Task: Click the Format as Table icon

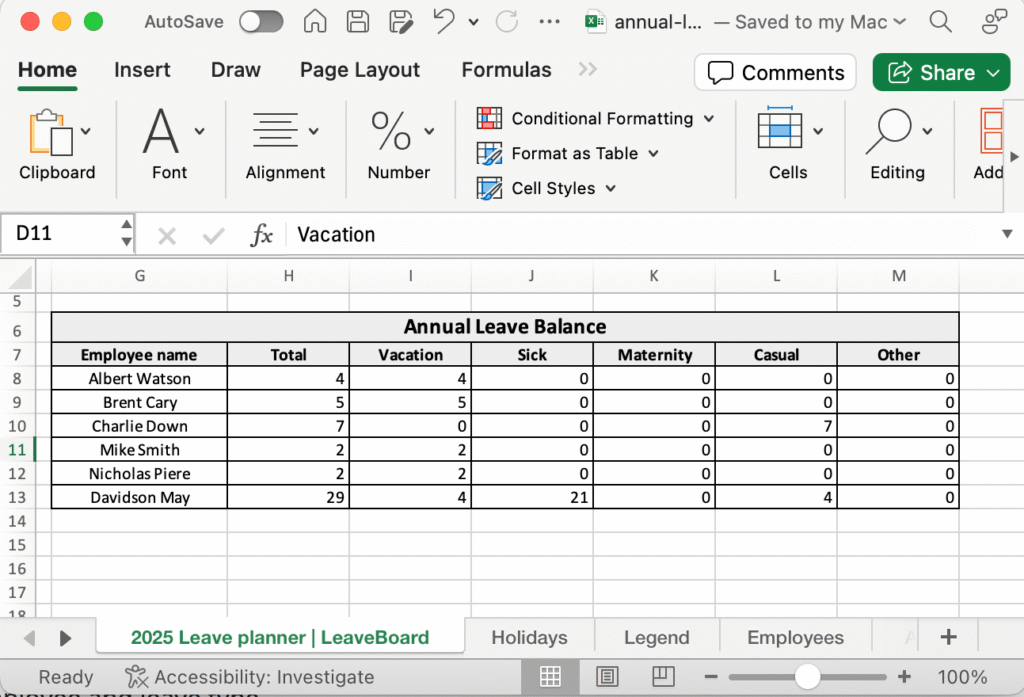Action: point(489,154)
